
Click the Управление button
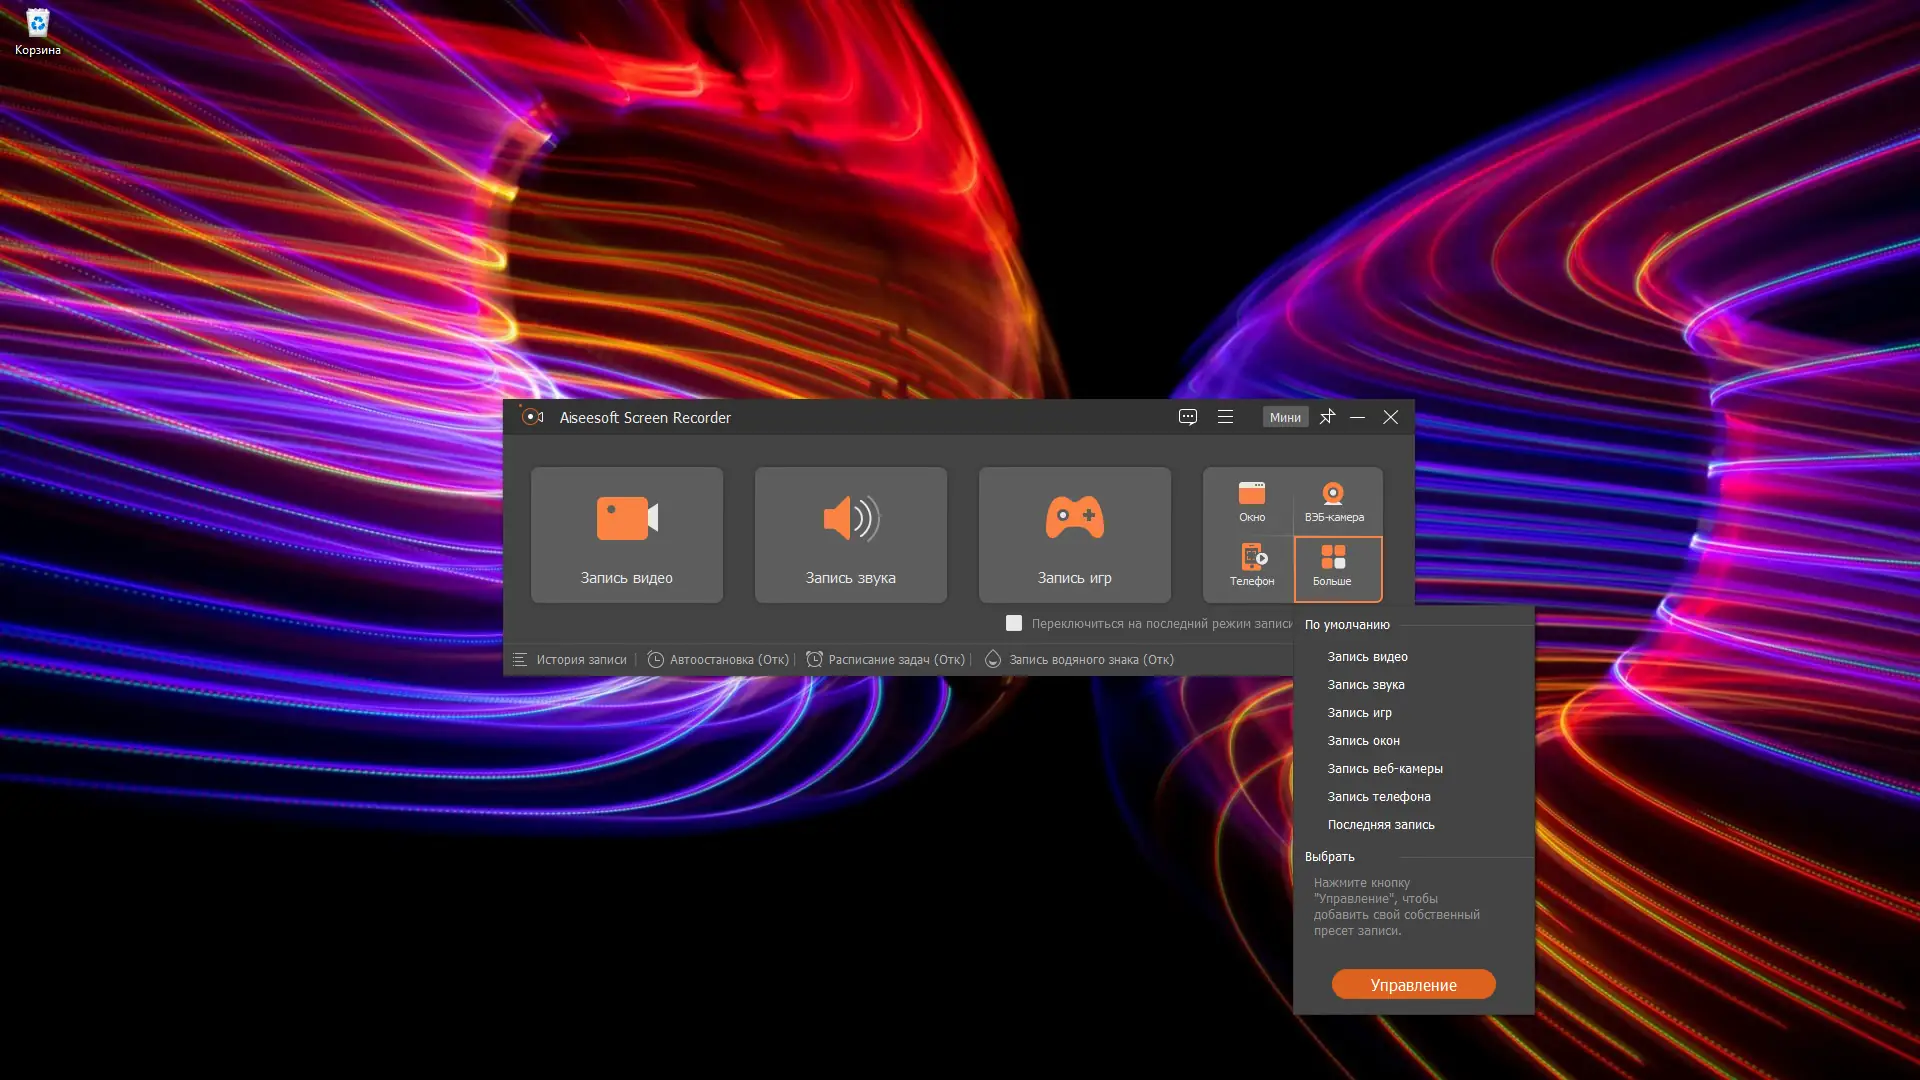click(1414, 984)
